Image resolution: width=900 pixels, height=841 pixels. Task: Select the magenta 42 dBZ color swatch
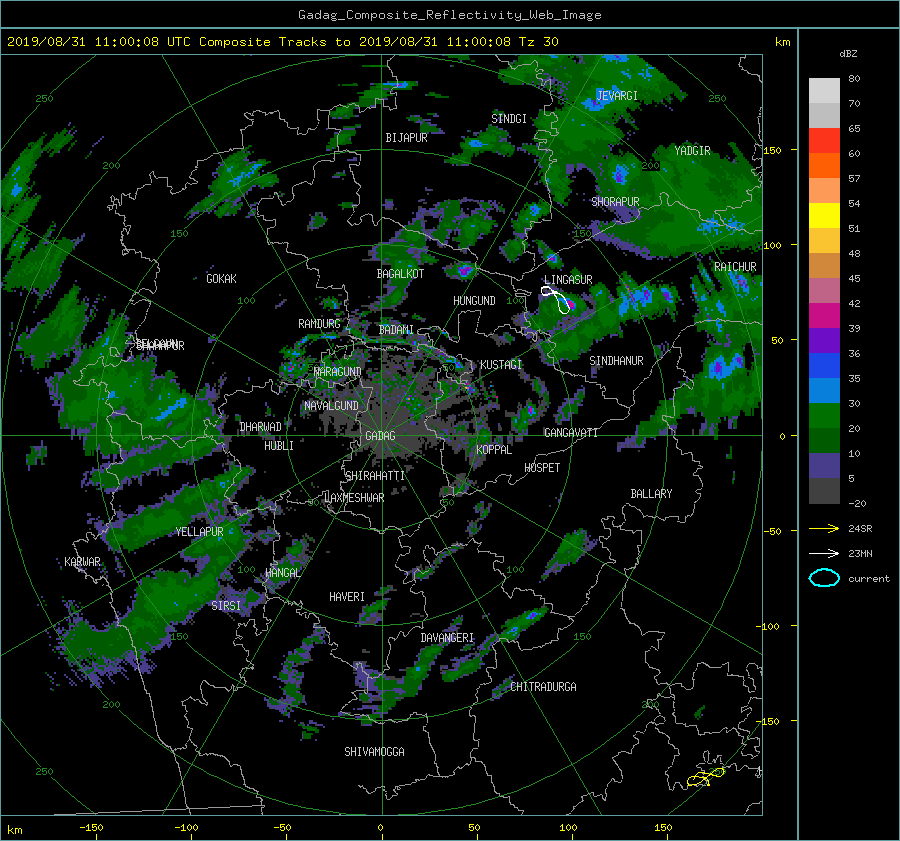824,315
